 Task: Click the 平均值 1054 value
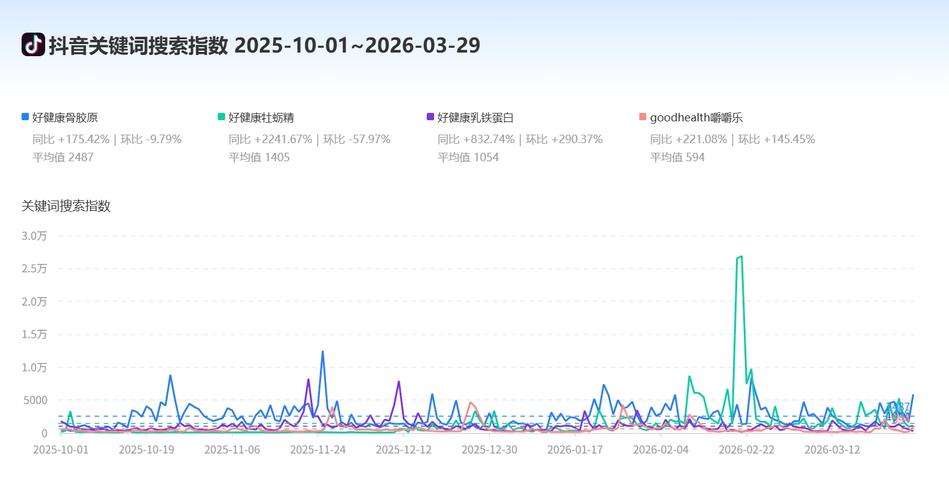point(468,157)
